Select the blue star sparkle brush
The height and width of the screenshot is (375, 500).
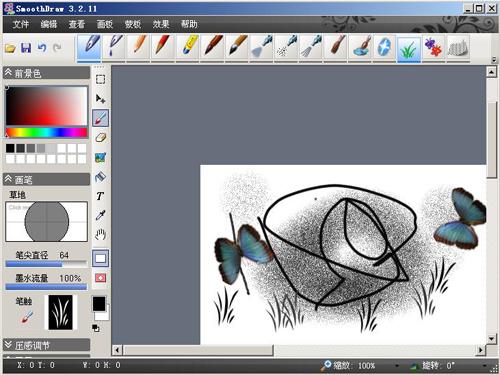click(x=384, y=47)
